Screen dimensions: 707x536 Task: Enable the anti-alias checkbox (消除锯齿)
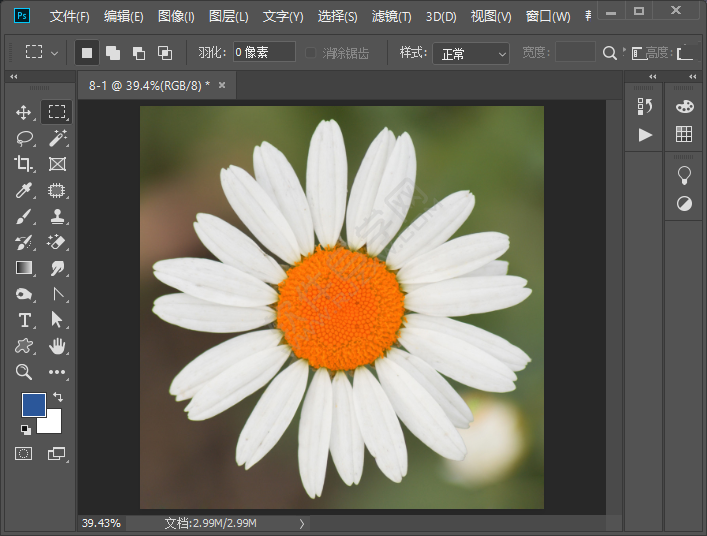pos(312,53)
